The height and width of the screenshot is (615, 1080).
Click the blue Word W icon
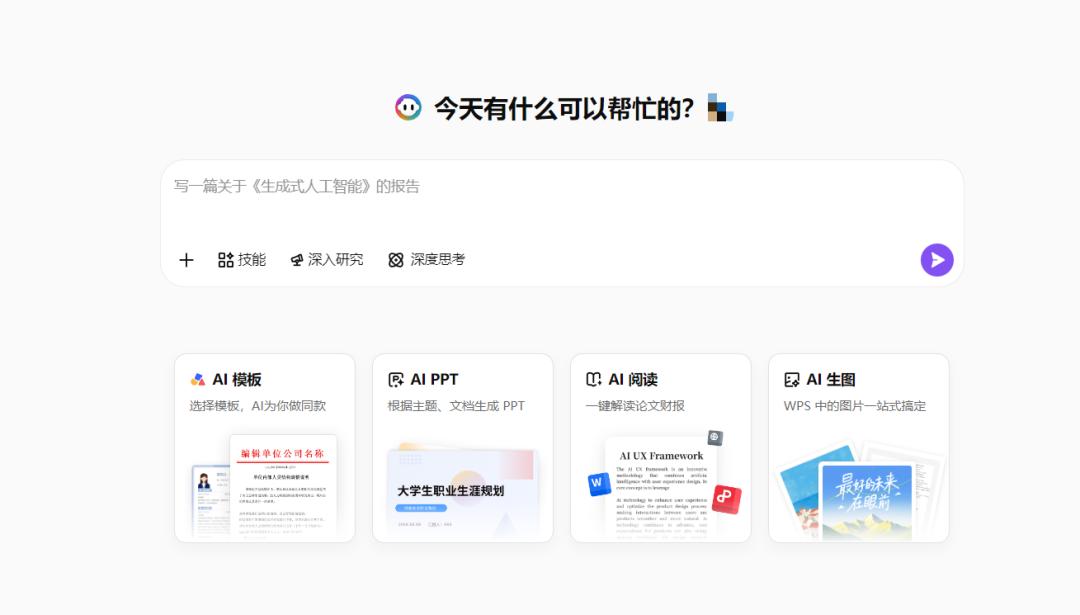599,484
